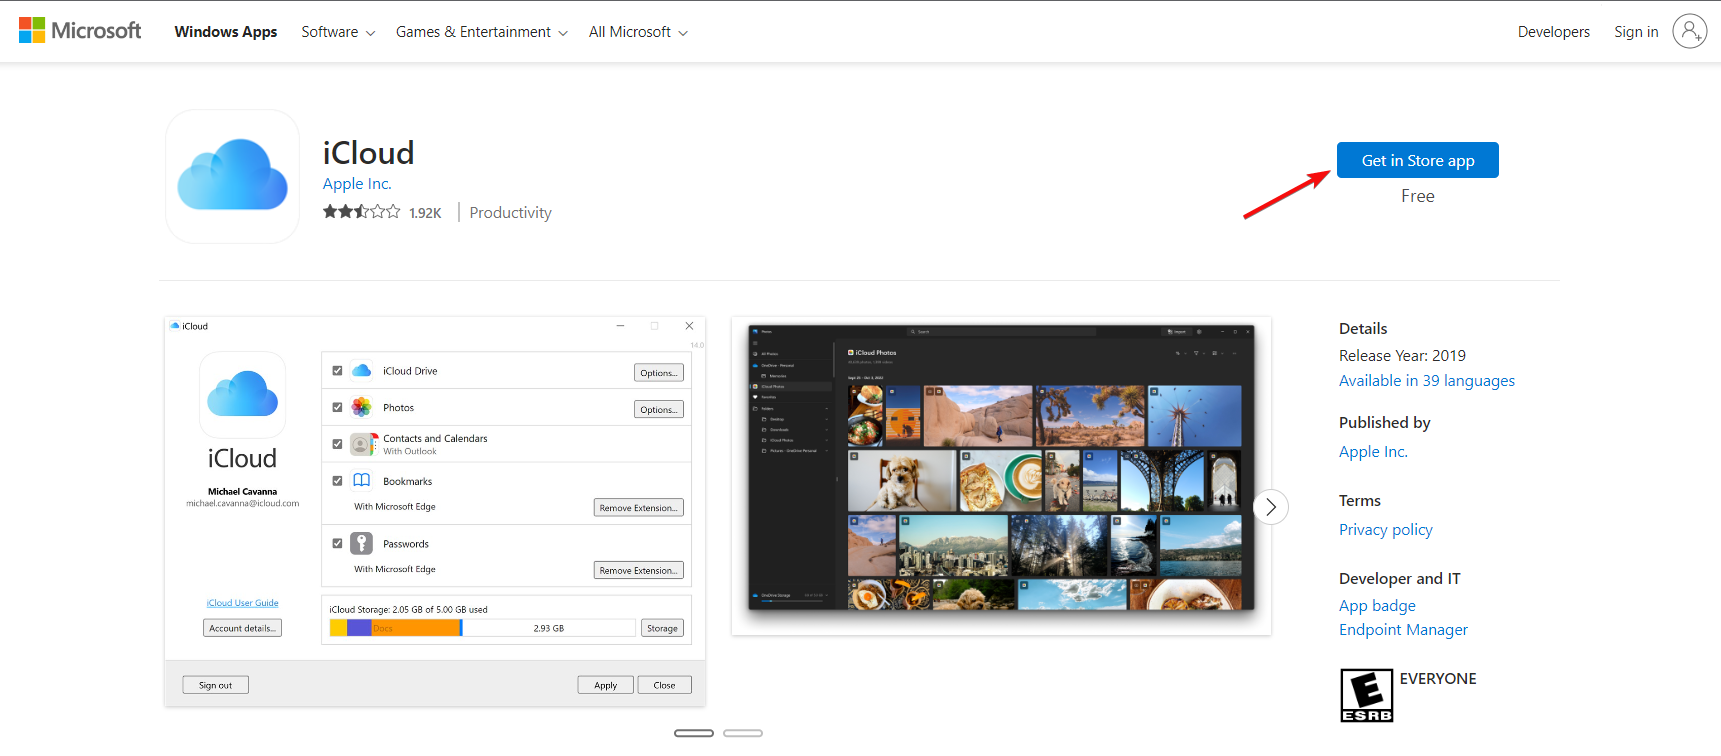Open the Developers link in header
This screenshot has width=1721, height=756.
1553,32
